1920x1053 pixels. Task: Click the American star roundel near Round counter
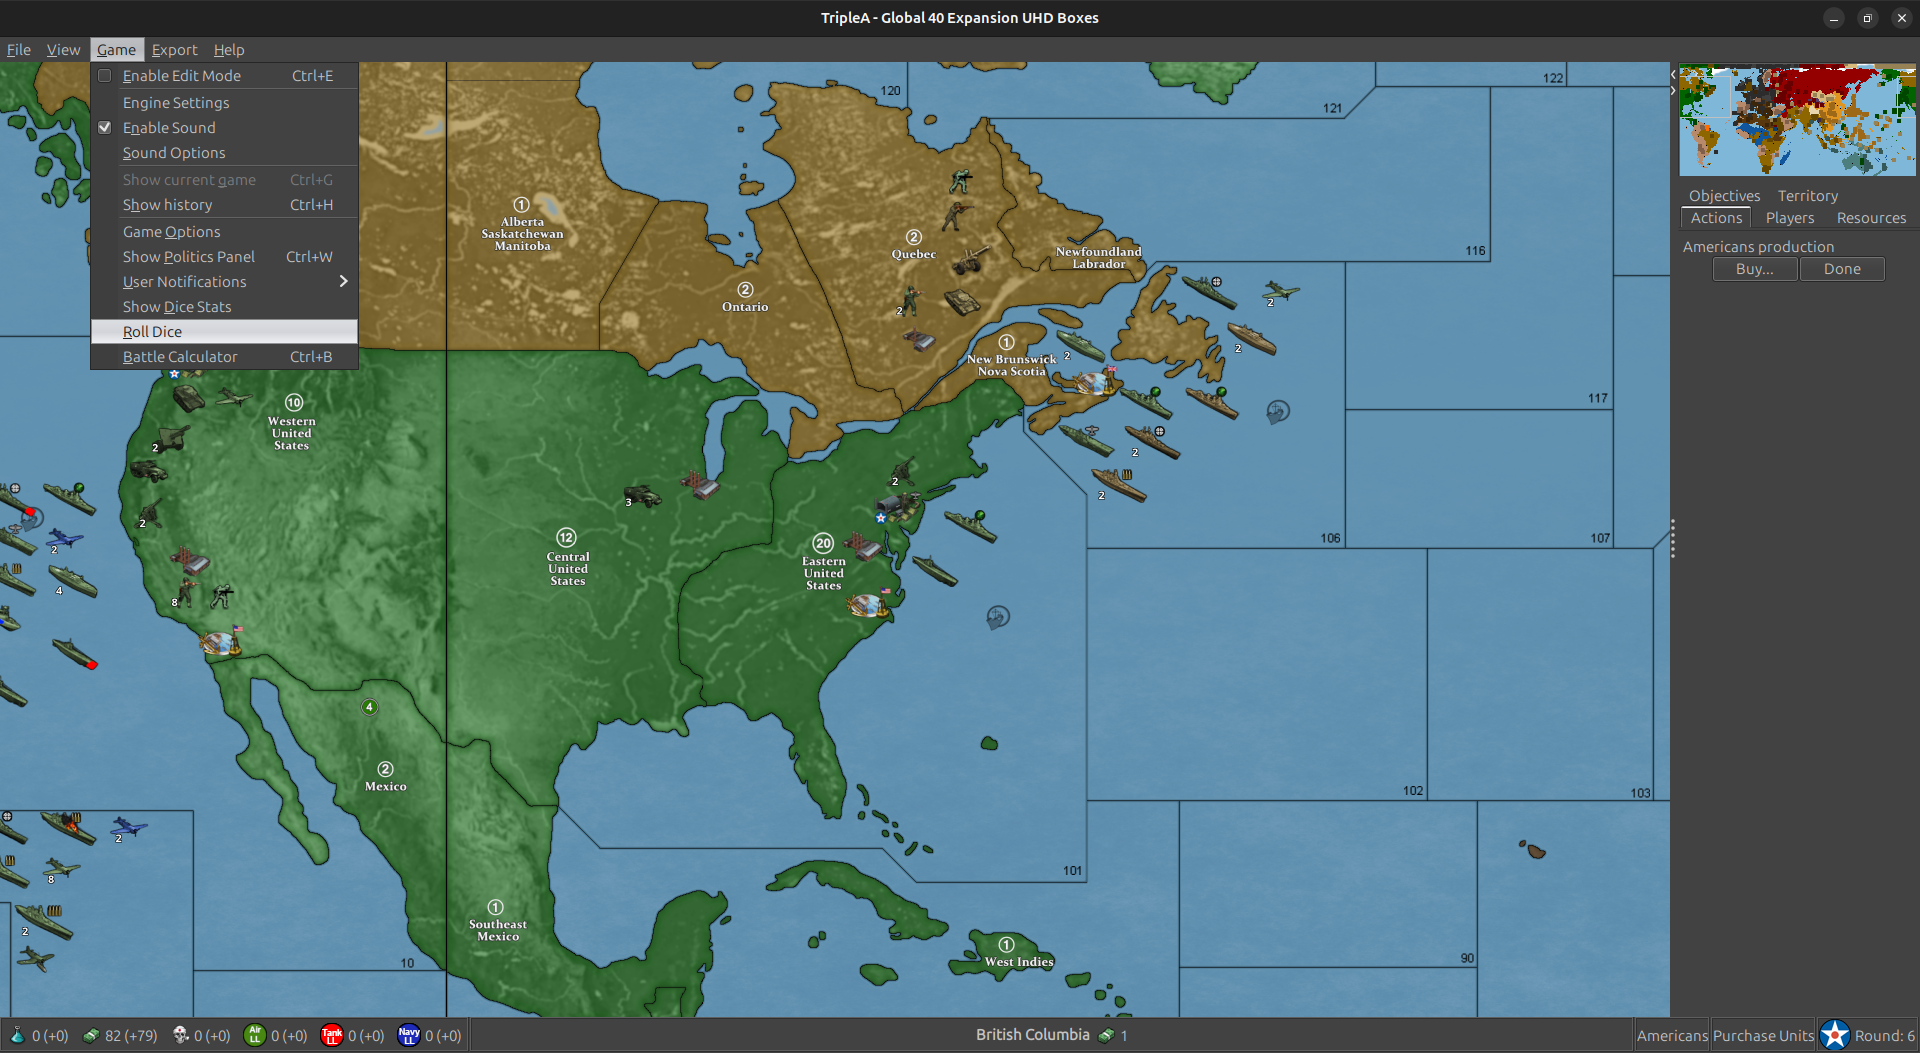(x=1834, y=1034)
